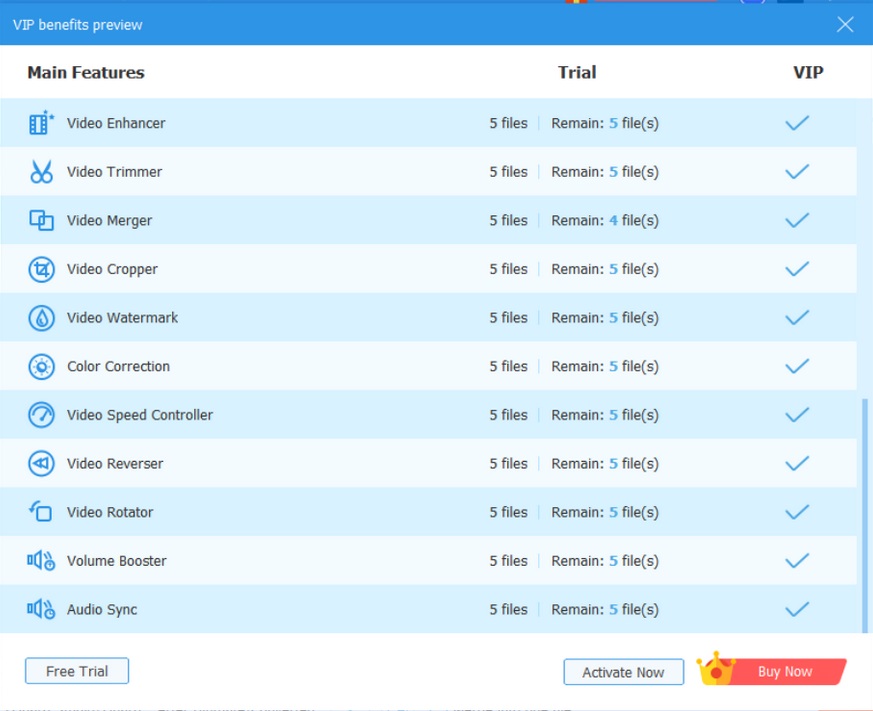Viewport: 873px width, 711px height.
Task: Click the Main Features column header
Action: click(x=86, y=72)
